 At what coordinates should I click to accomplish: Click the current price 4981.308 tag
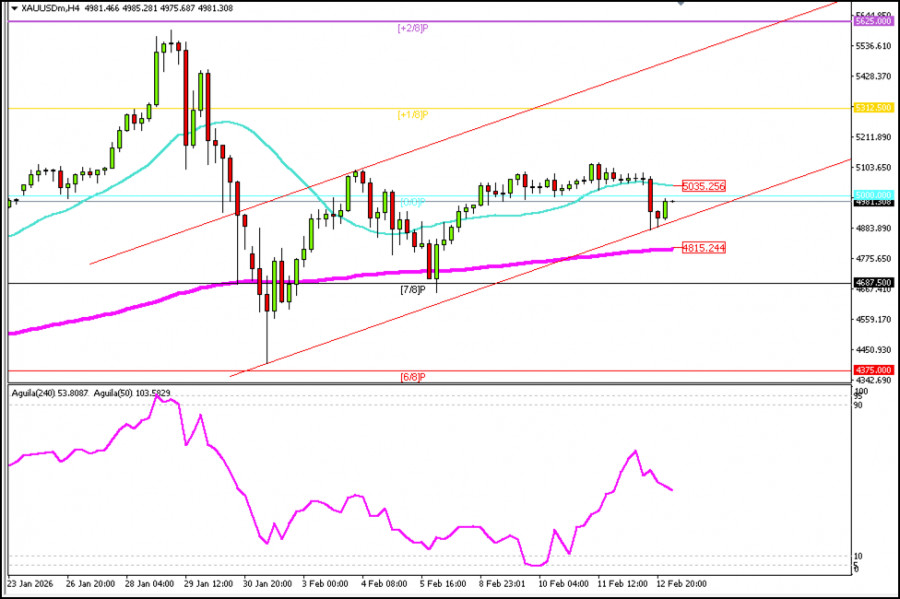tap(873, 202)
